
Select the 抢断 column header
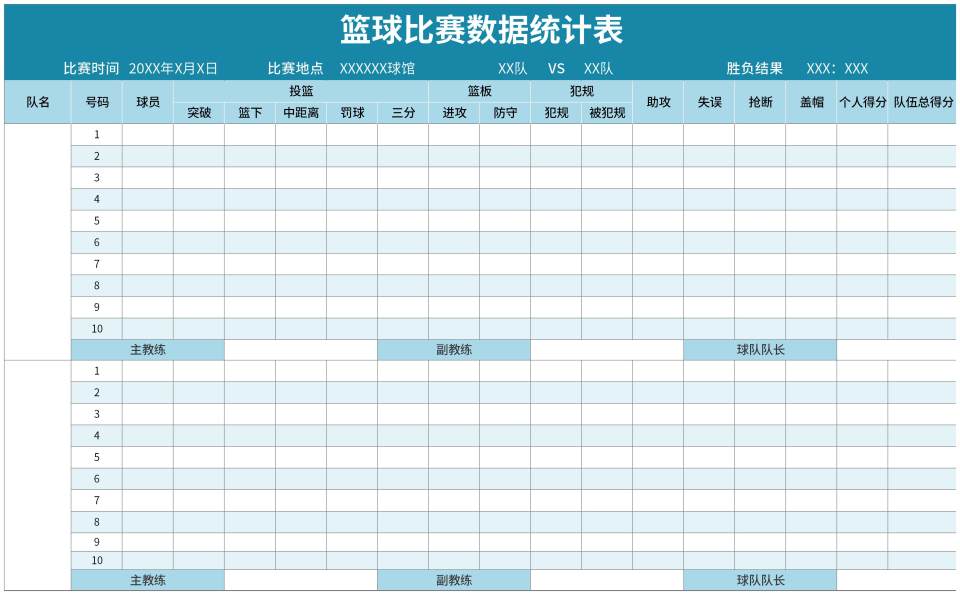coord(760,102)
